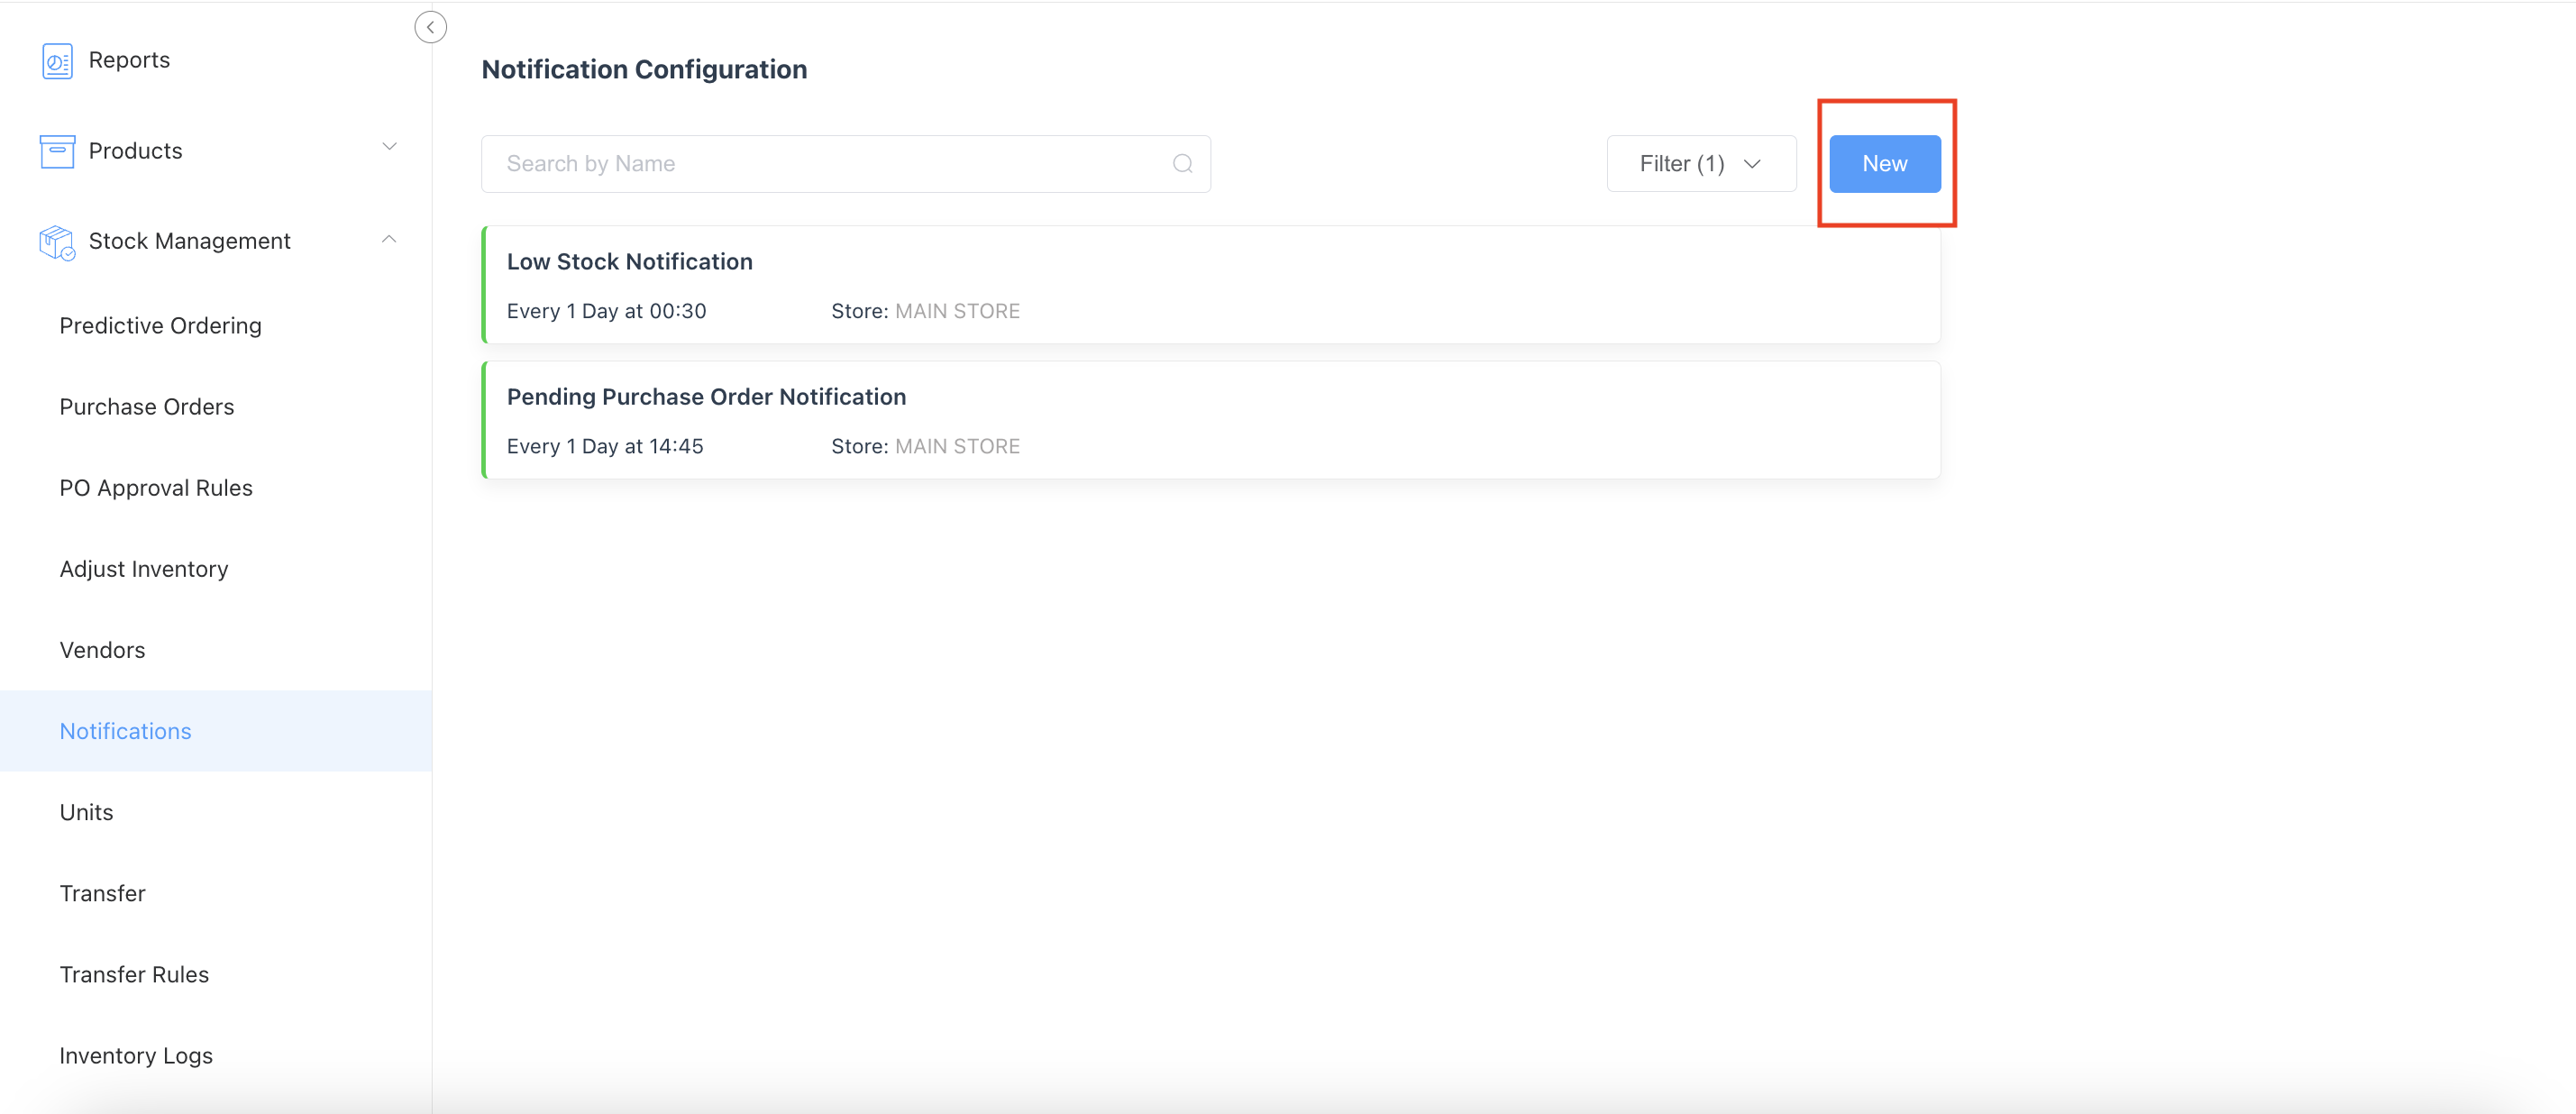The width and height of the screenshot is (2576, 1114).
Task: Expand the Products menu chevron
Action: 389,146
